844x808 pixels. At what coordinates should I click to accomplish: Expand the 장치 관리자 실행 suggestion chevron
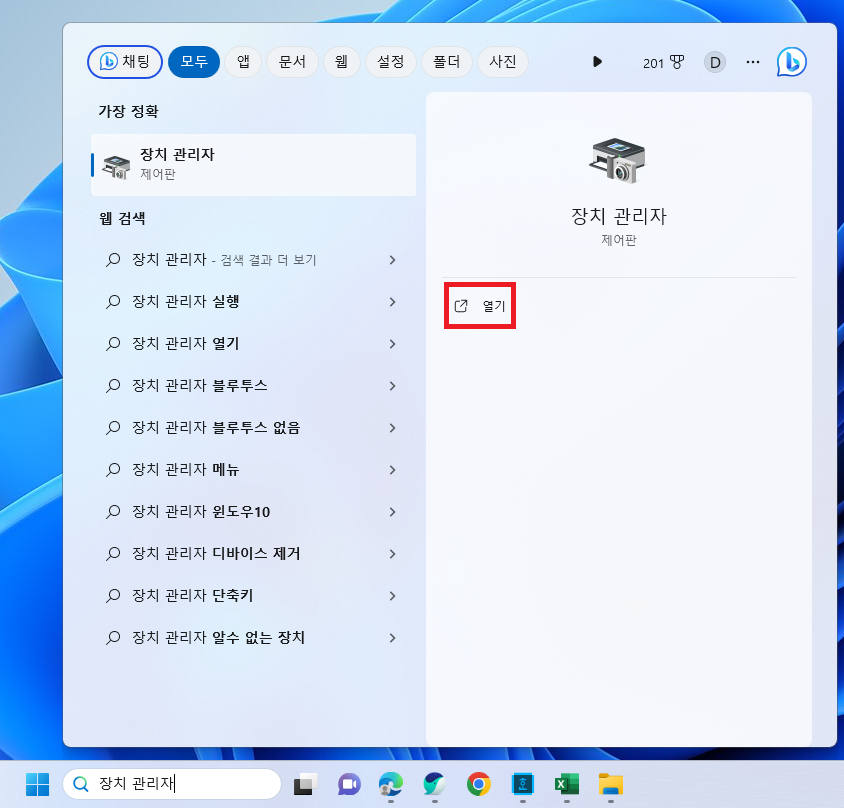[392, 301]
